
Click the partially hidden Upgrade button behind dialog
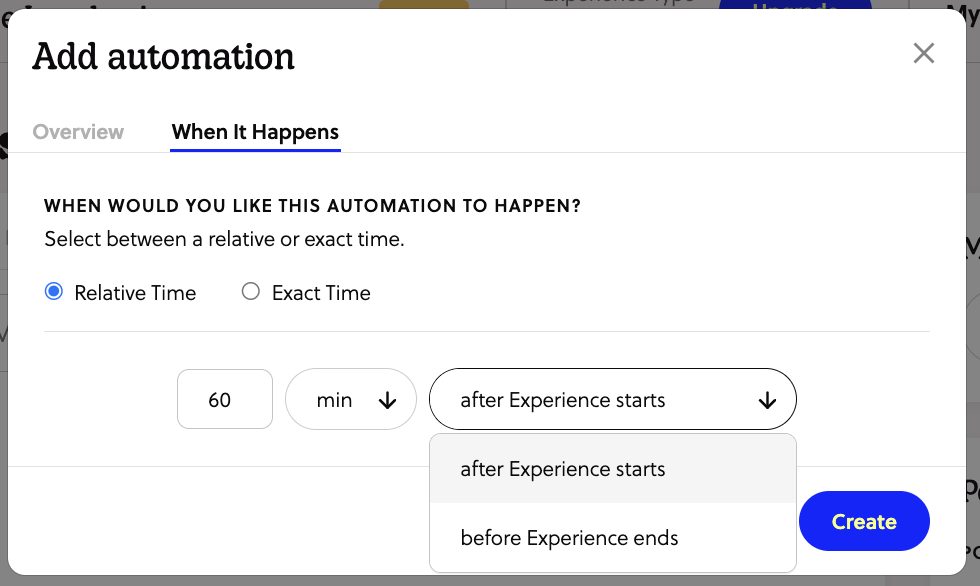[795, 10]
